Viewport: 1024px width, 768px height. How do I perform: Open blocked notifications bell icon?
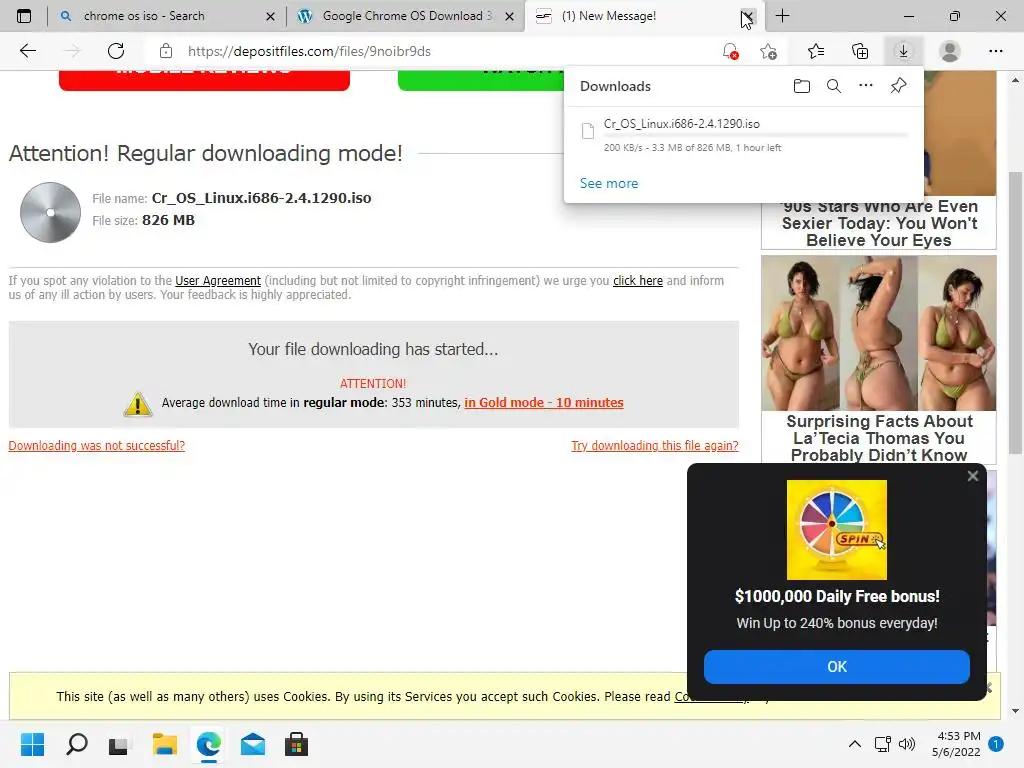730,51
